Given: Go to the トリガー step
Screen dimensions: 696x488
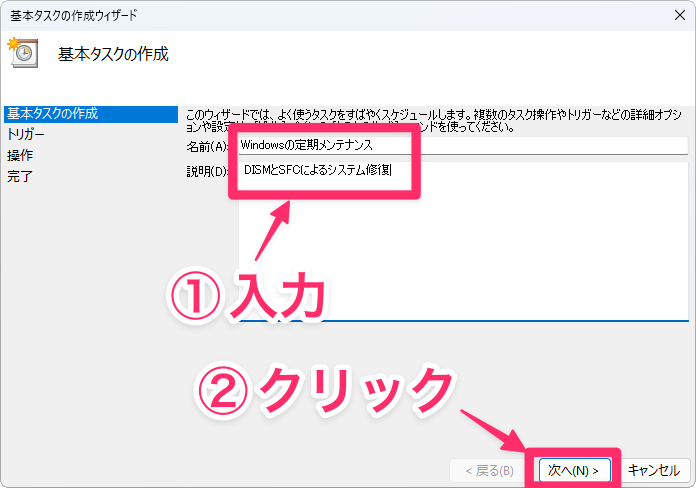Looking at the screenshot, I should (x=26, y=134).
